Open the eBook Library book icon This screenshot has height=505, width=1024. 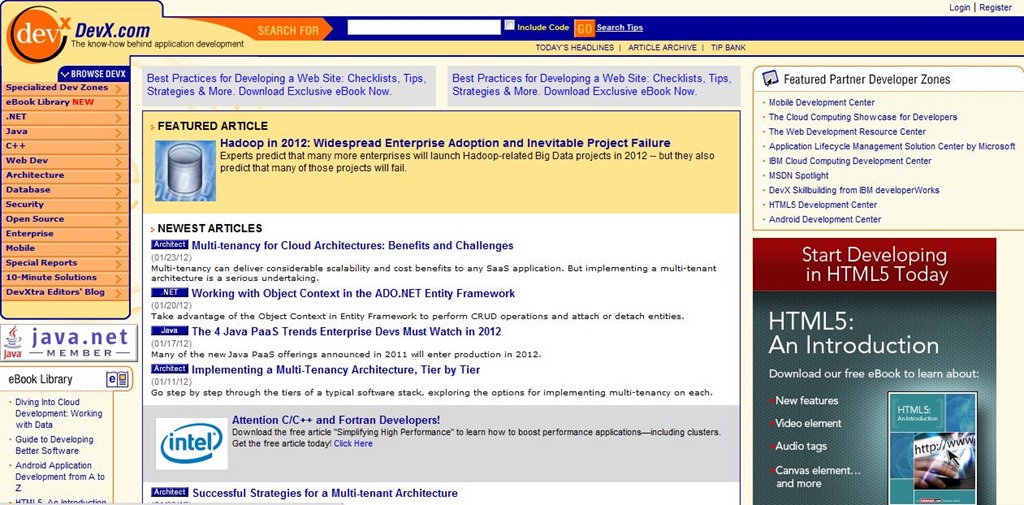coord(117,380)
